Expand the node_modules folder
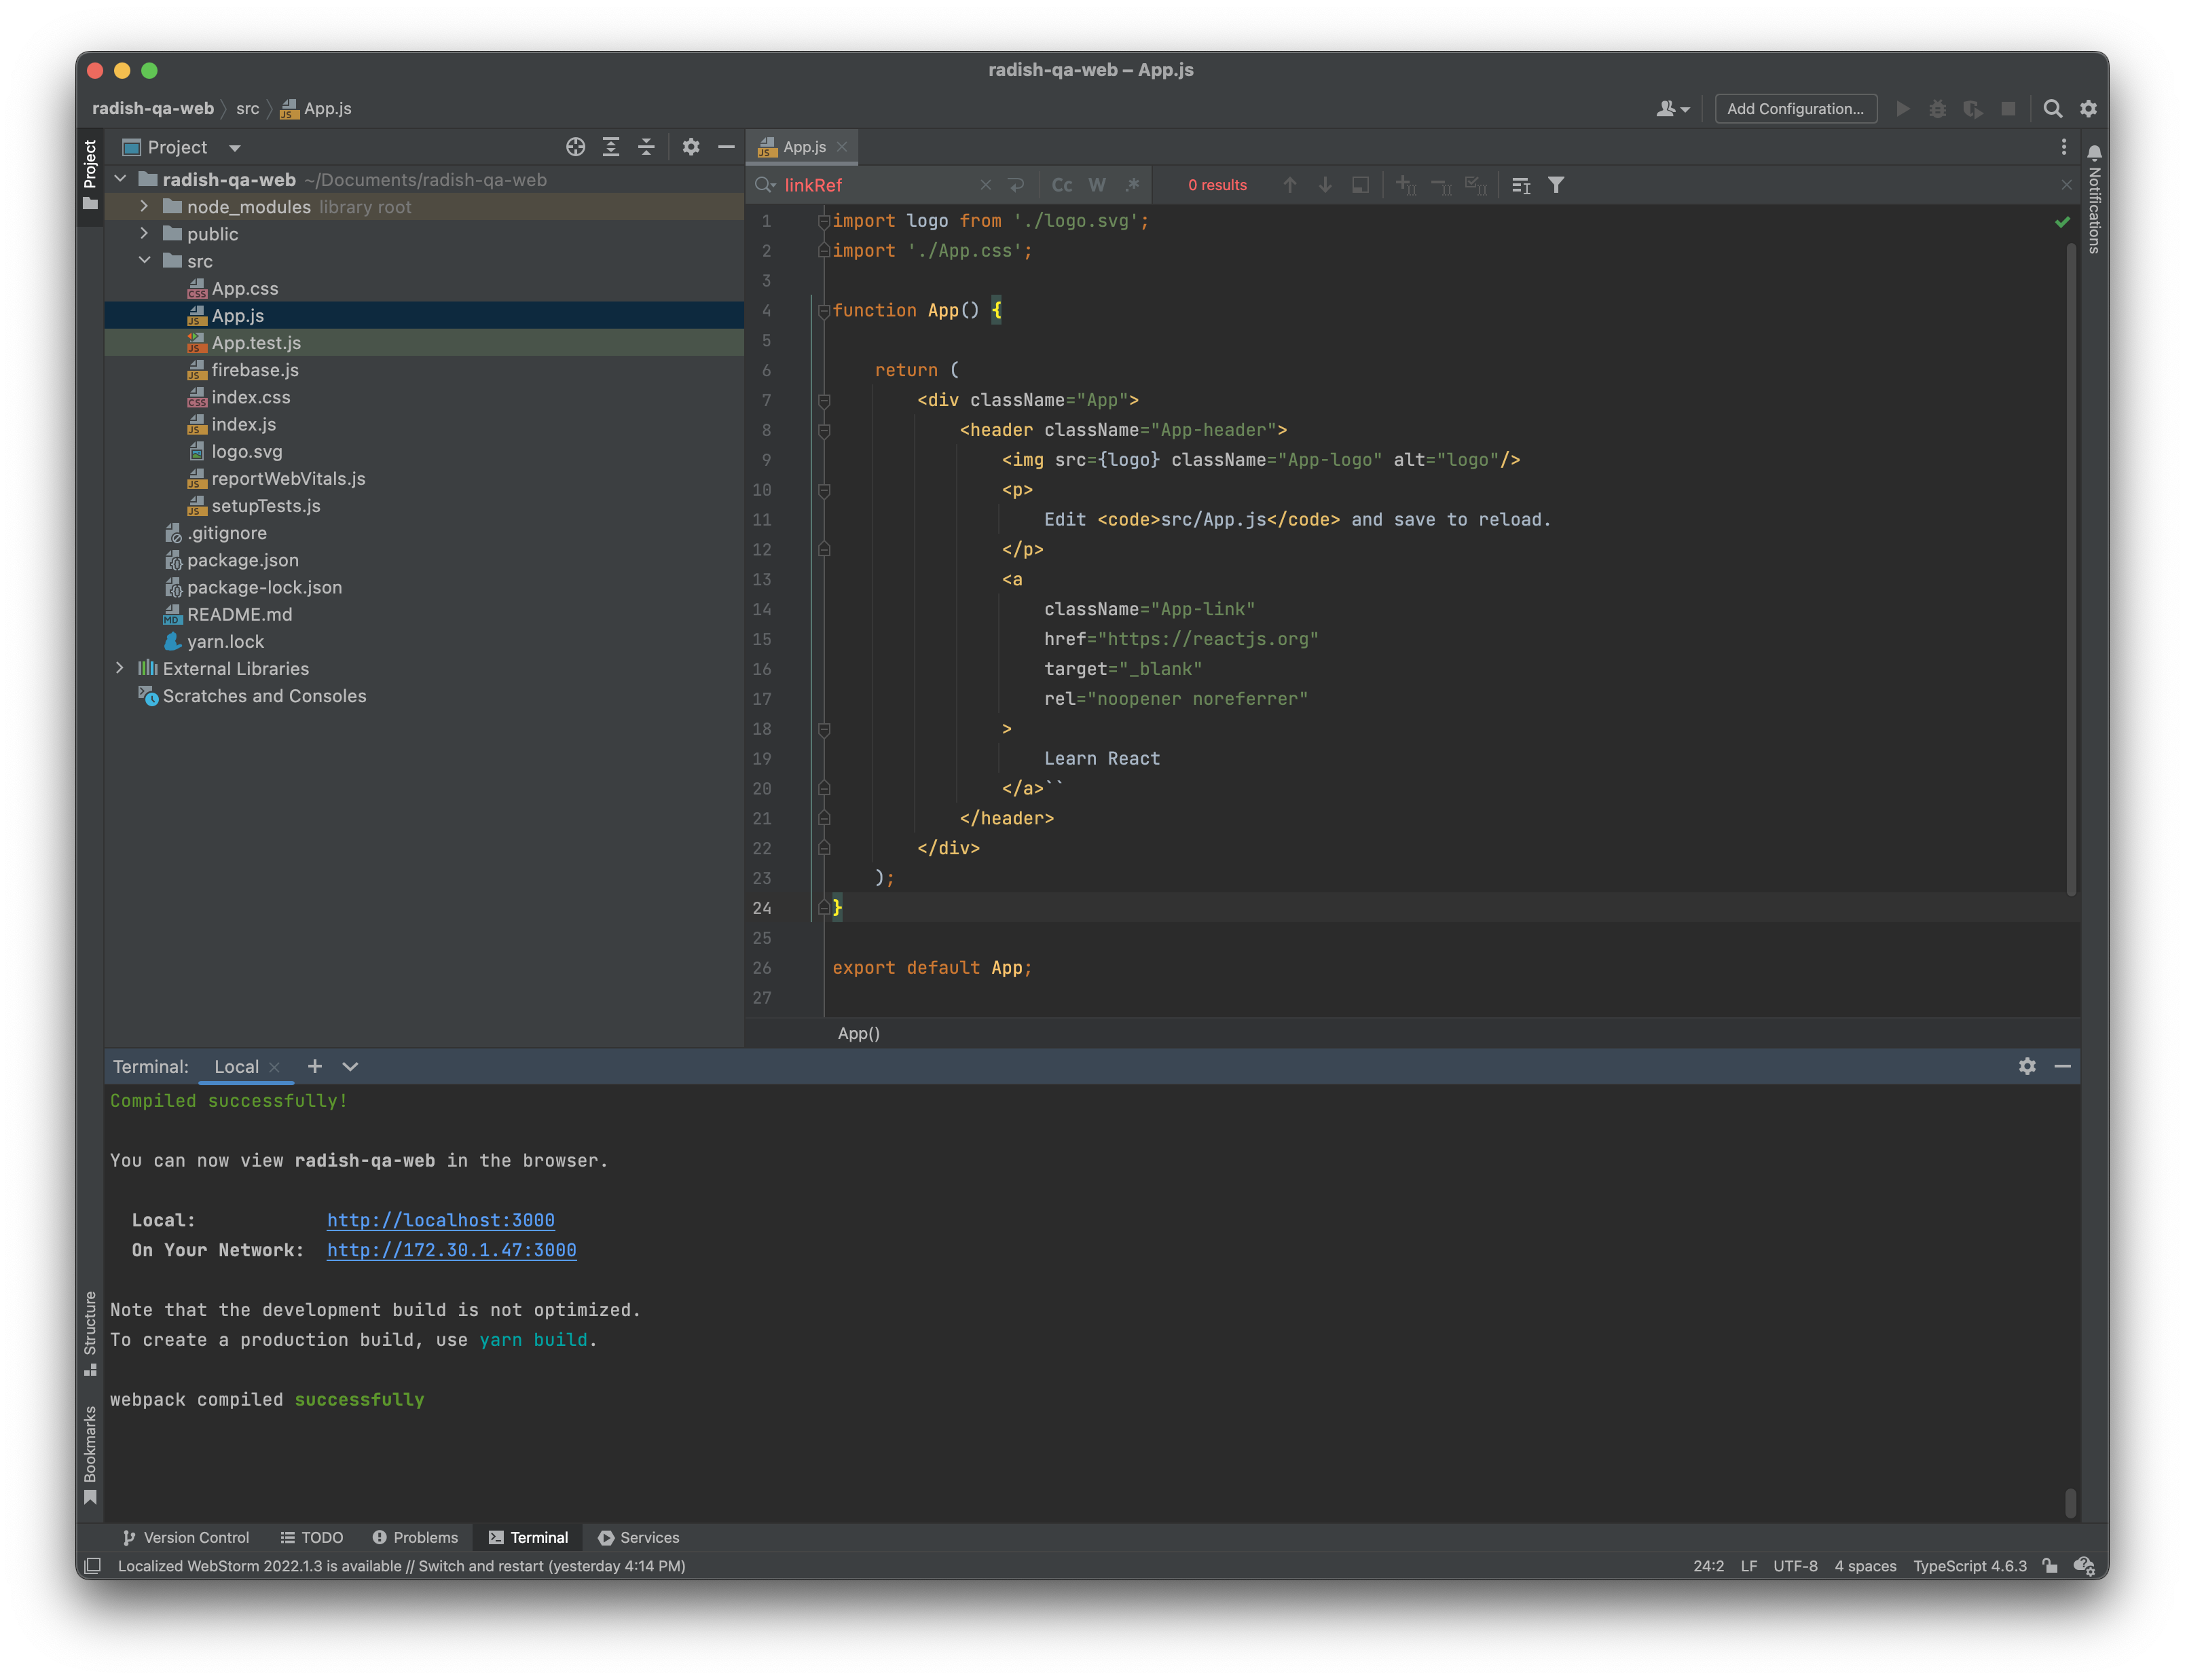2185x1680 pixels. pos(144,207)
